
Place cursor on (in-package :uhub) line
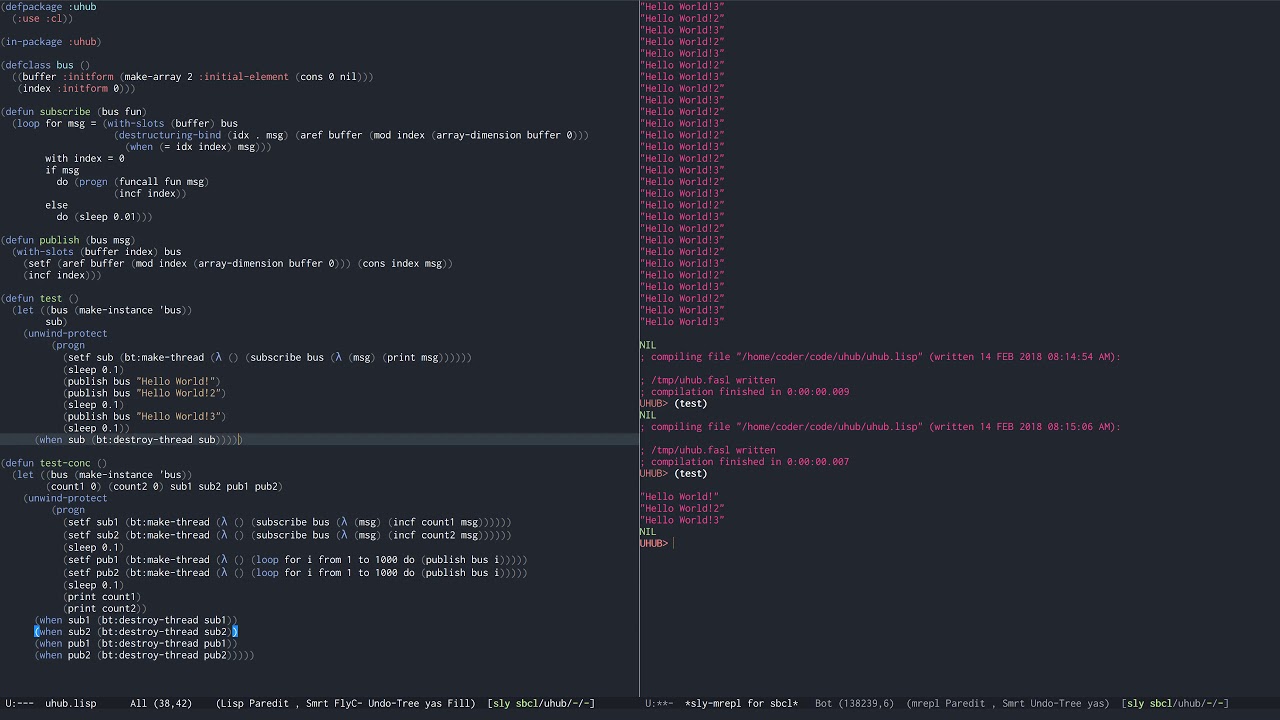coord(51,42)
